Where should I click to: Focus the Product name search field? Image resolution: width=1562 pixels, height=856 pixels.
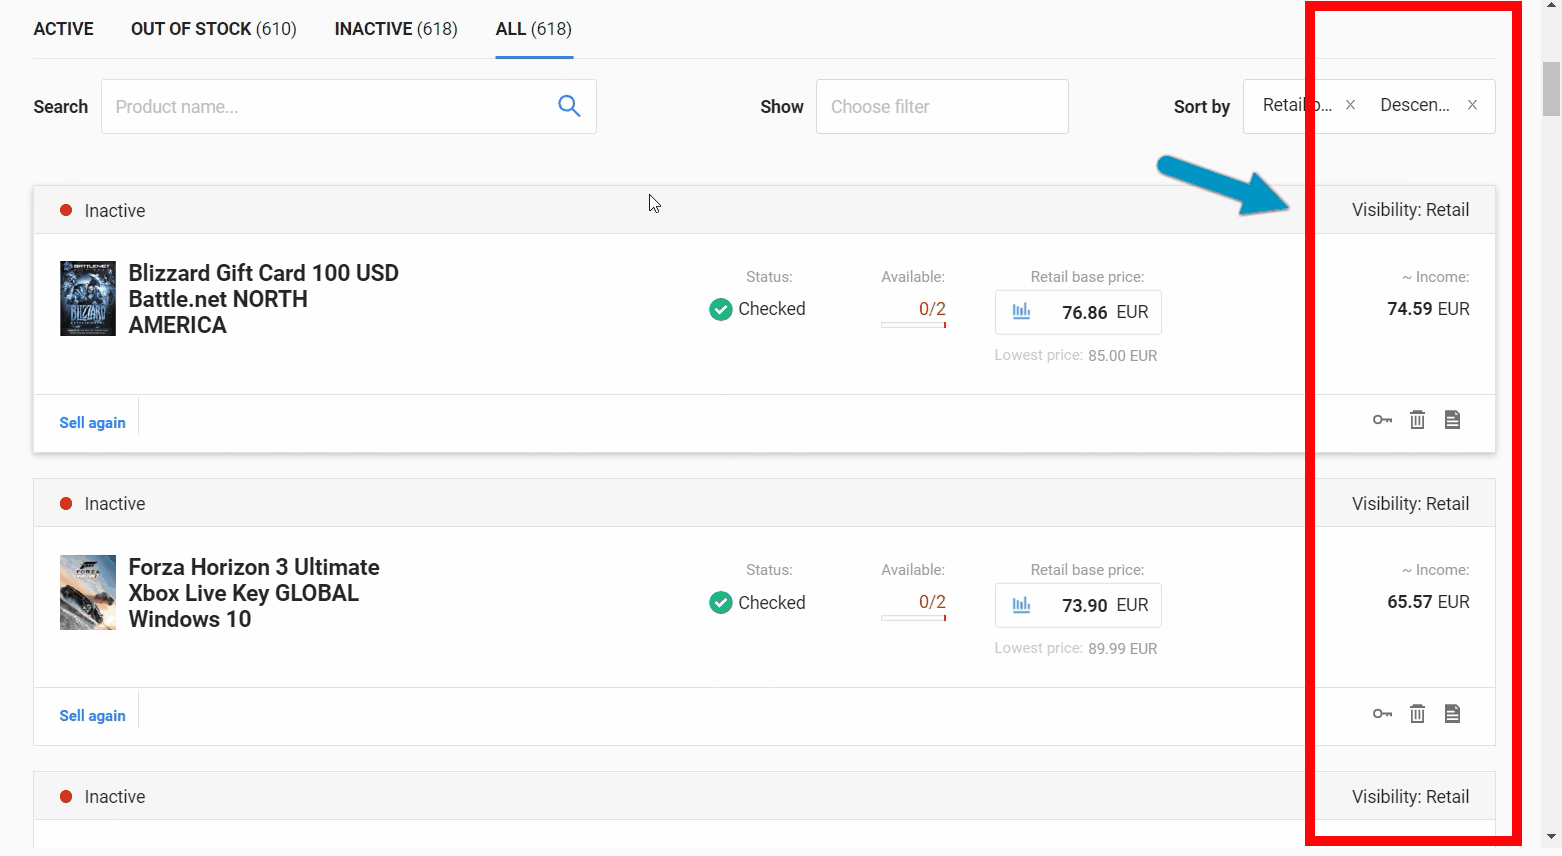point(349,106)
